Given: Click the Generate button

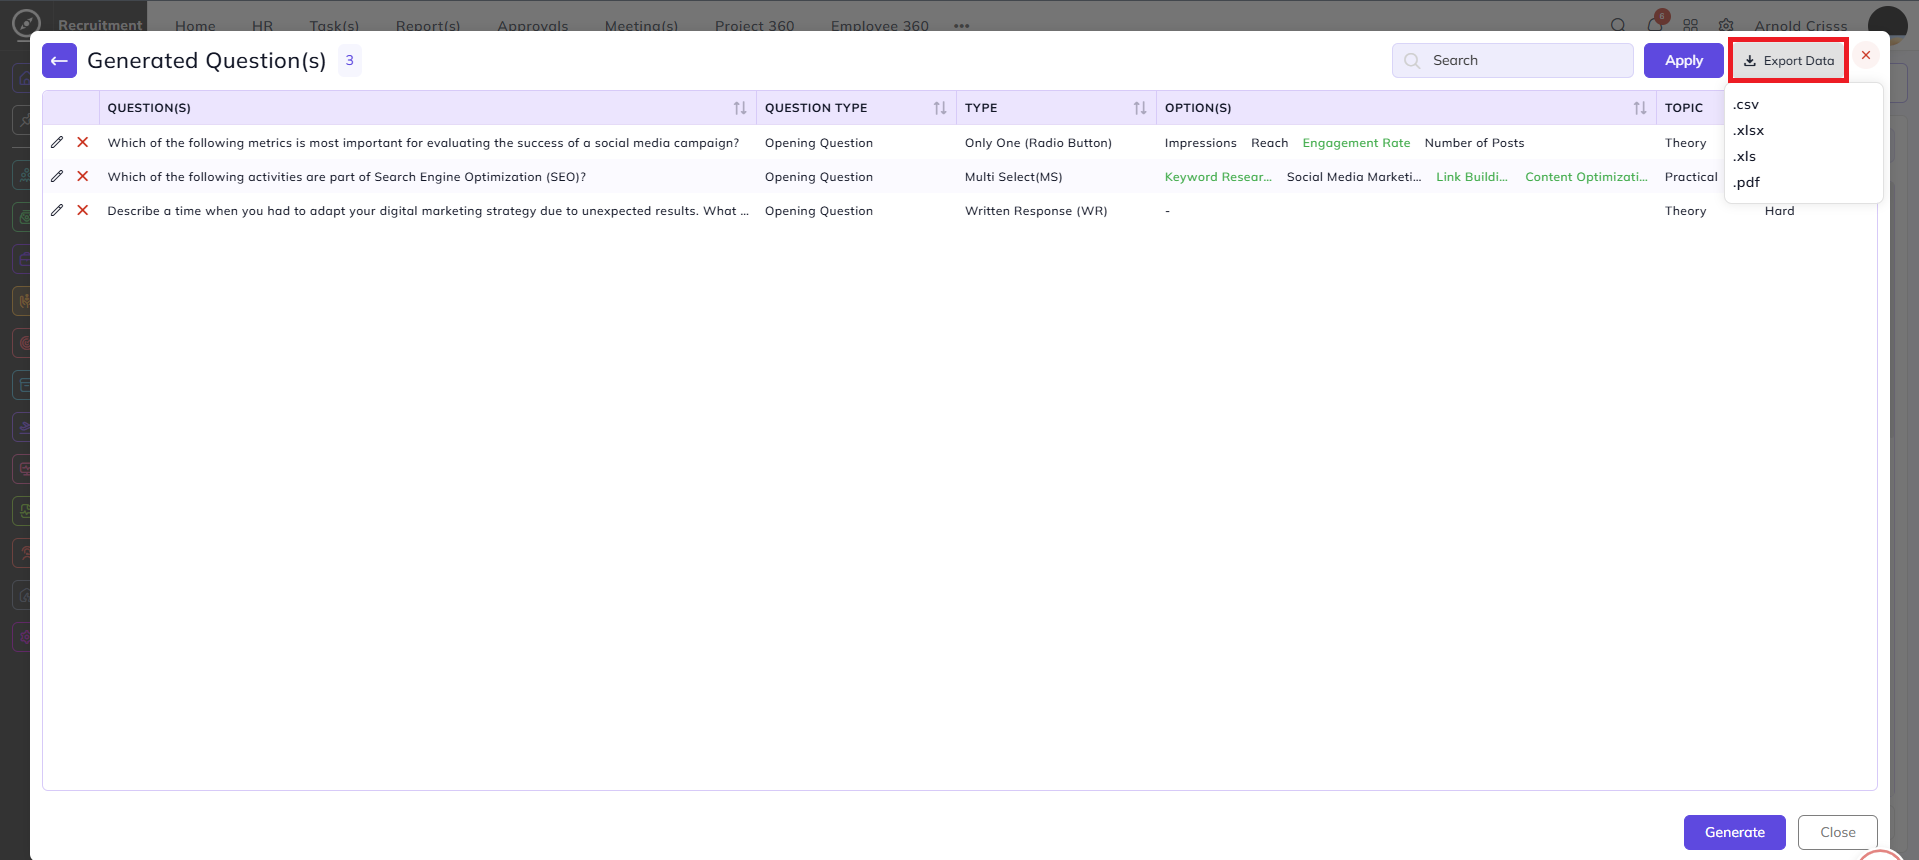Looking at the screenshot, I should pyautogui.click(x=1735, y=832).
